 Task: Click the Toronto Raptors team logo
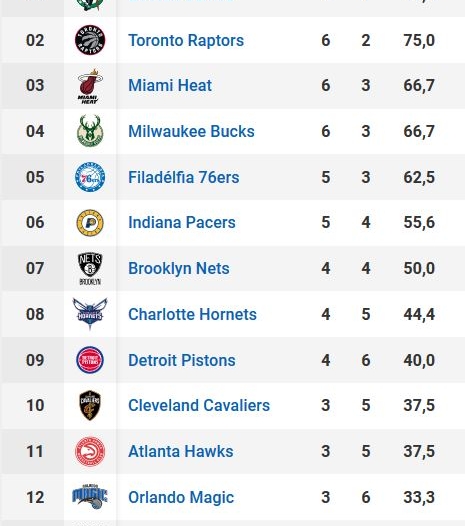(90, 40)
